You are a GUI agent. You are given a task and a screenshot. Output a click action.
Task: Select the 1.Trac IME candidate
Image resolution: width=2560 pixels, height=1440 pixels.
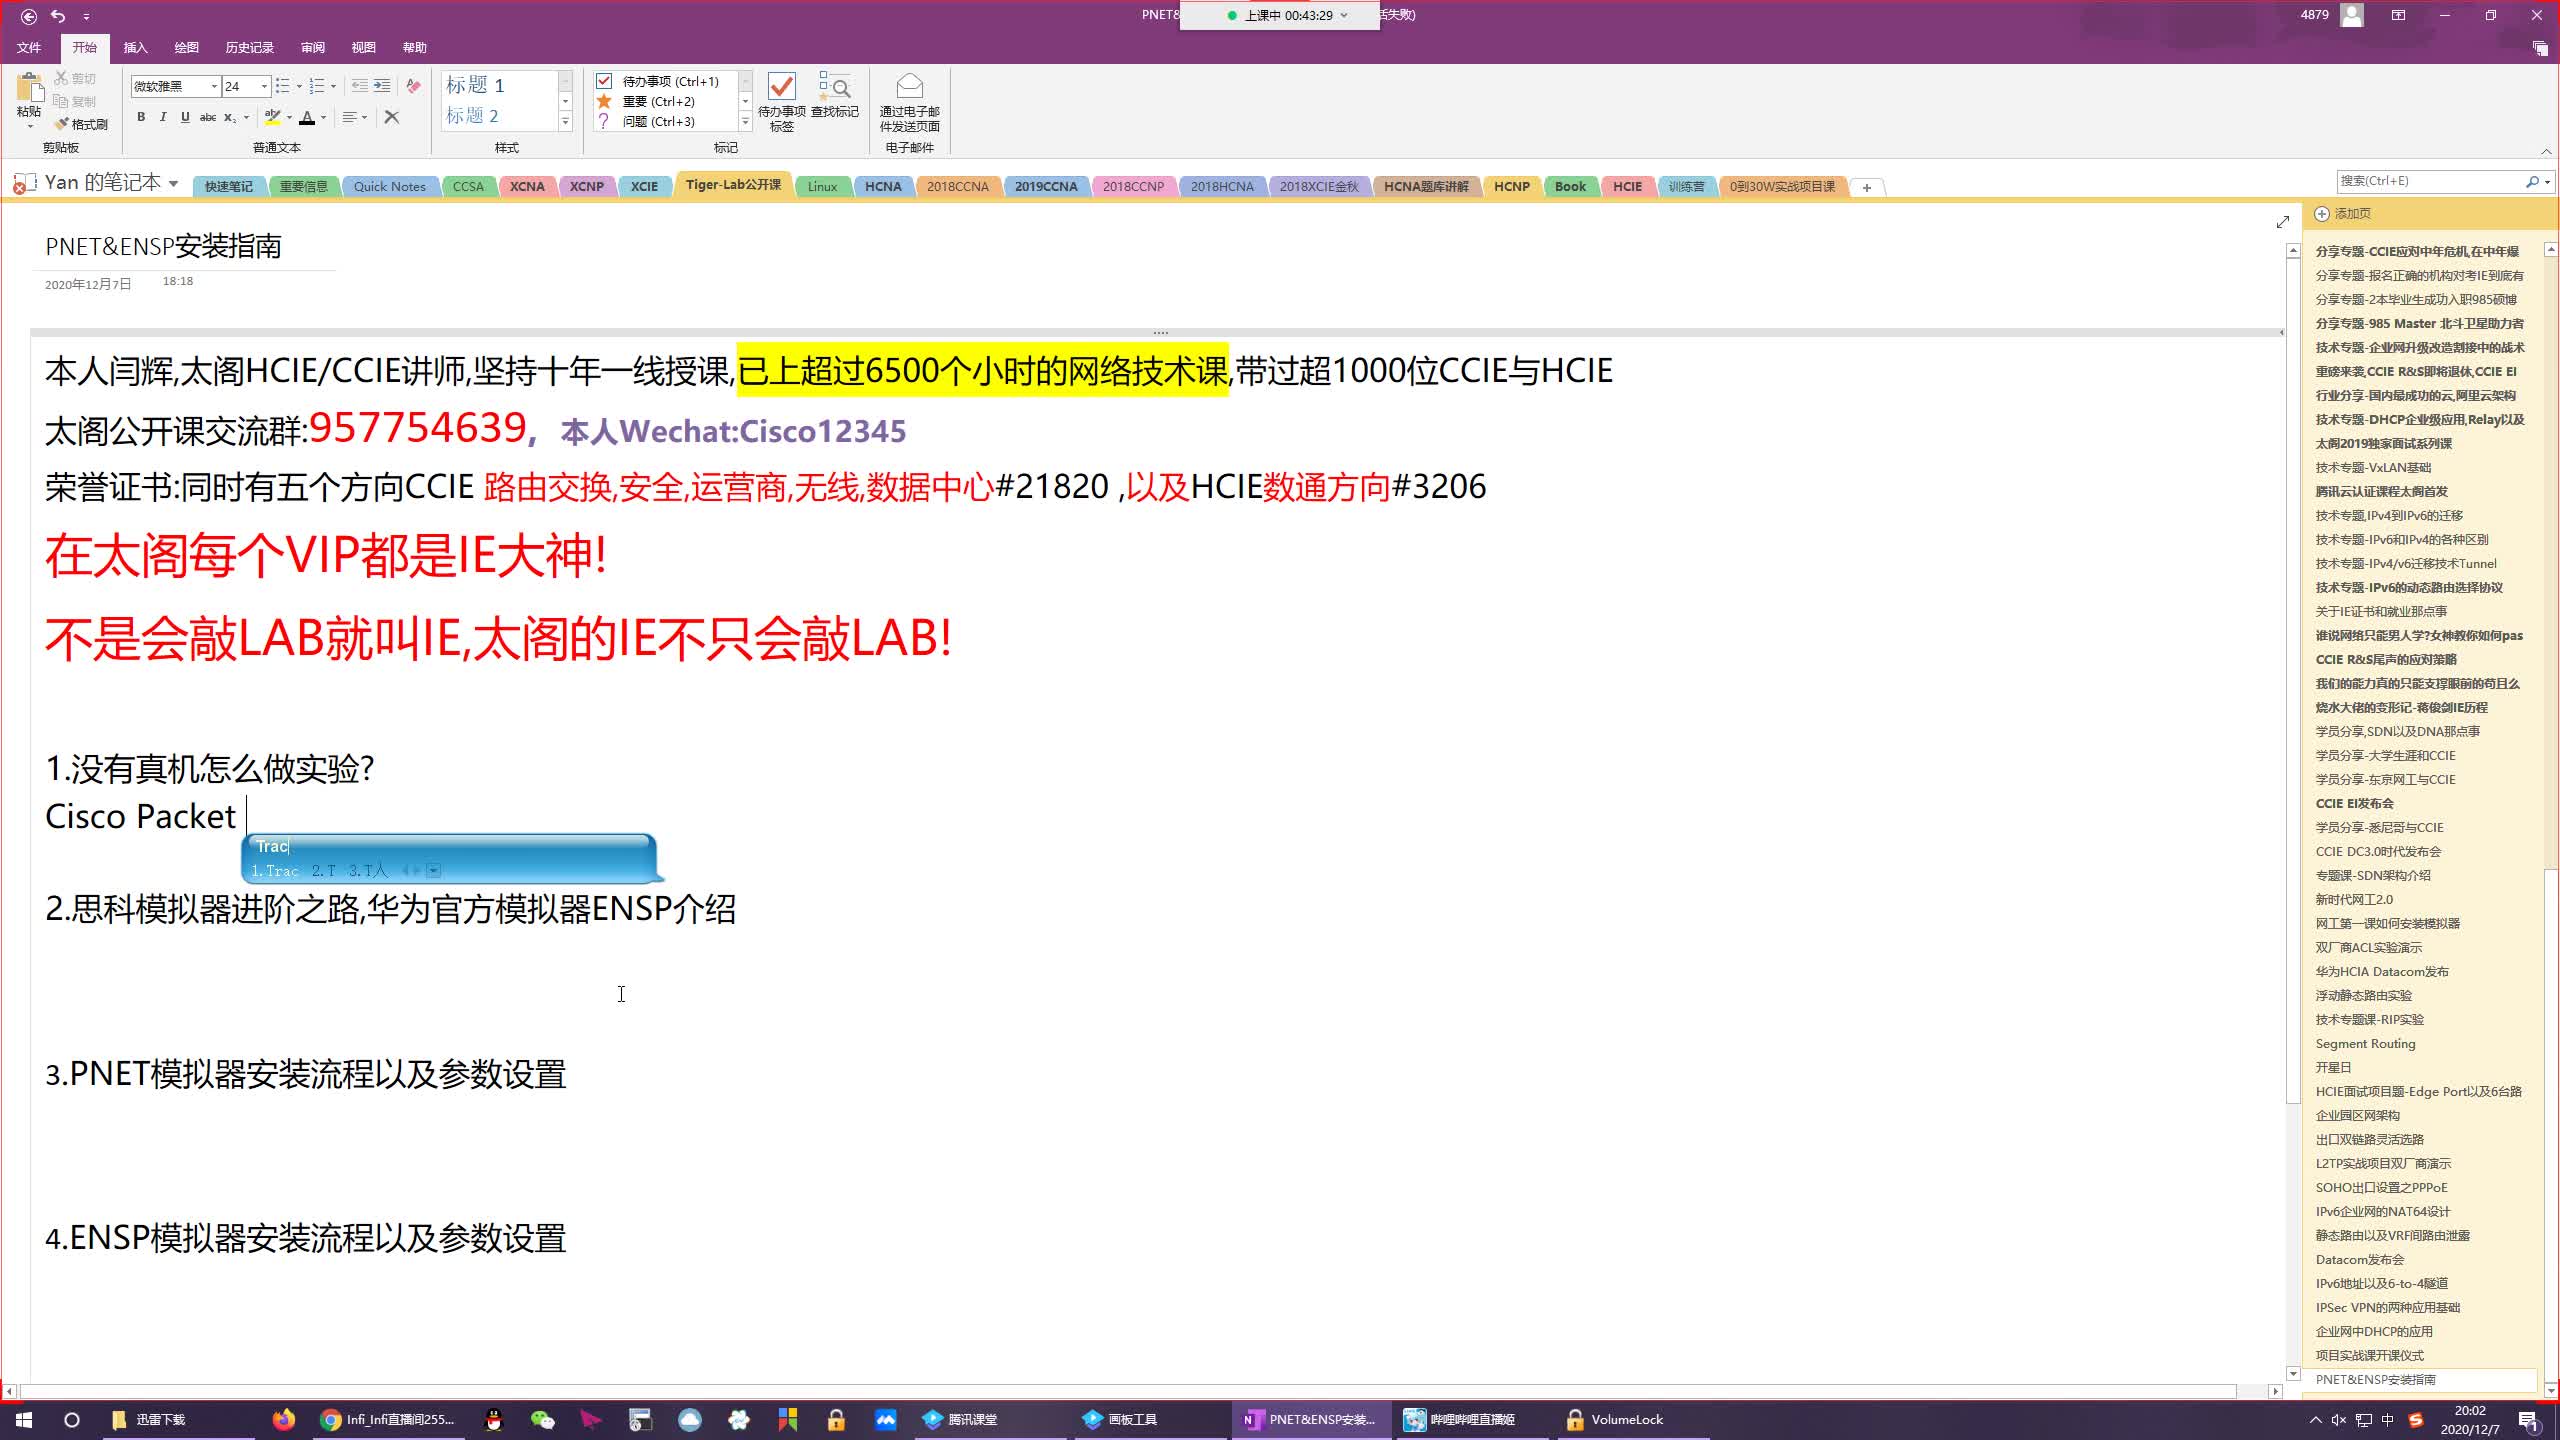tap(275, 871)
